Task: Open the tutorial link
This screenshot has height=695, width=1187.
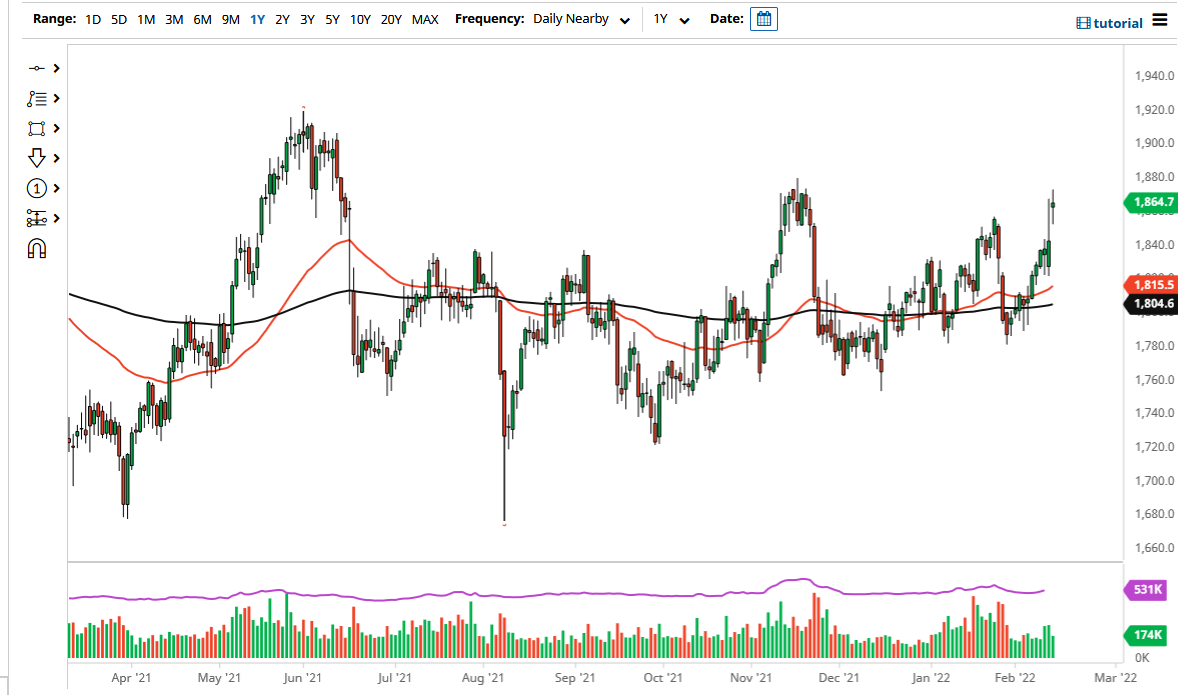Action: [x=1118, y=23]
